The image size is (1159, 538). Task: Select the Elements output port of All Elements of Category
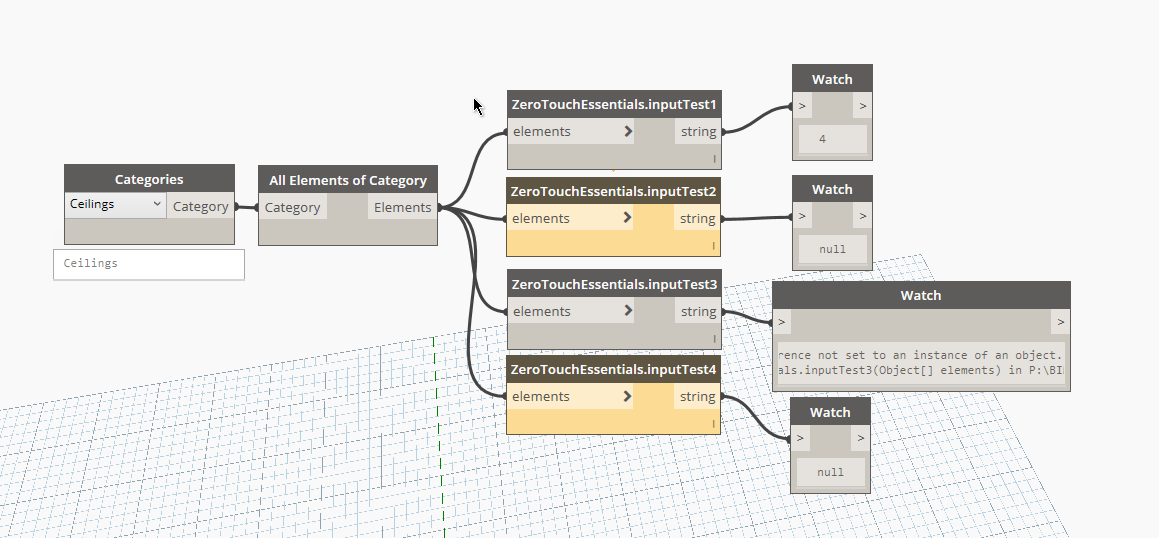(x=403, y=208)
